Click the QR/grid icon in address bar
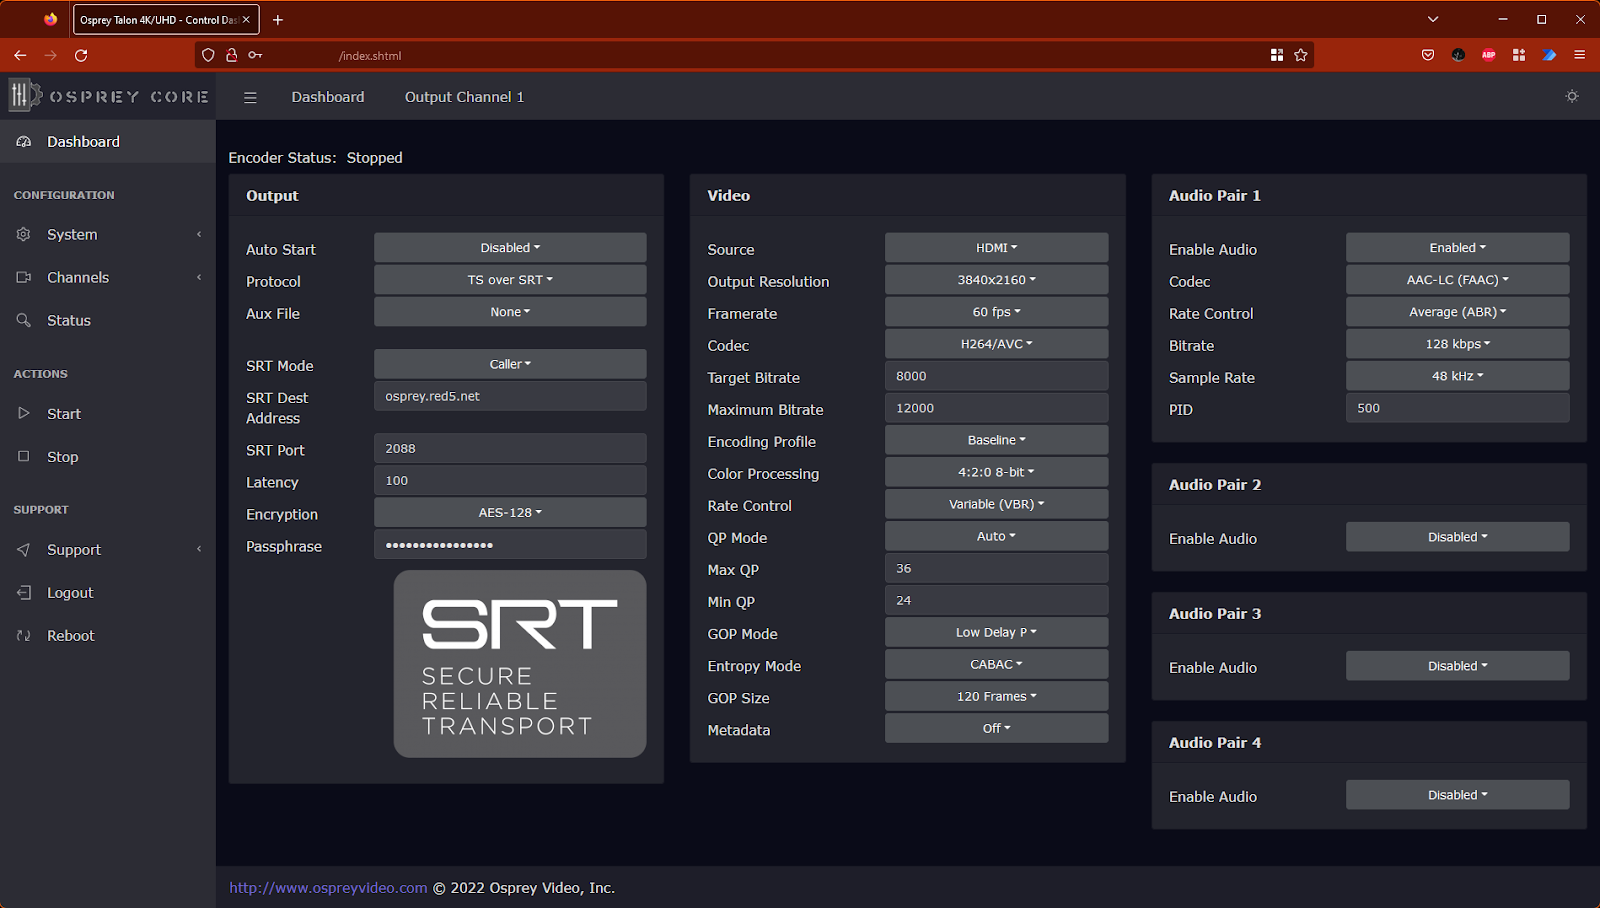Image resolution: width=1600 pixels, height=908 pixels. (1277, 55)
